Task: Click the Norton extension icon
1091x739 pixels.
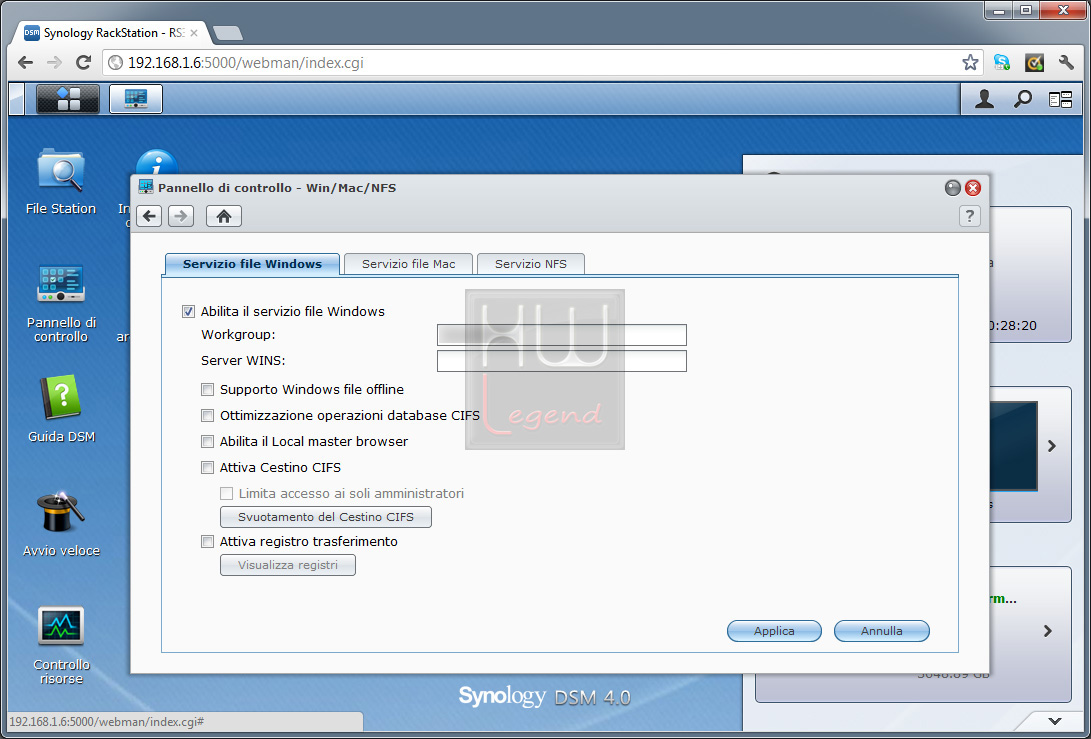Action: 1035,63
